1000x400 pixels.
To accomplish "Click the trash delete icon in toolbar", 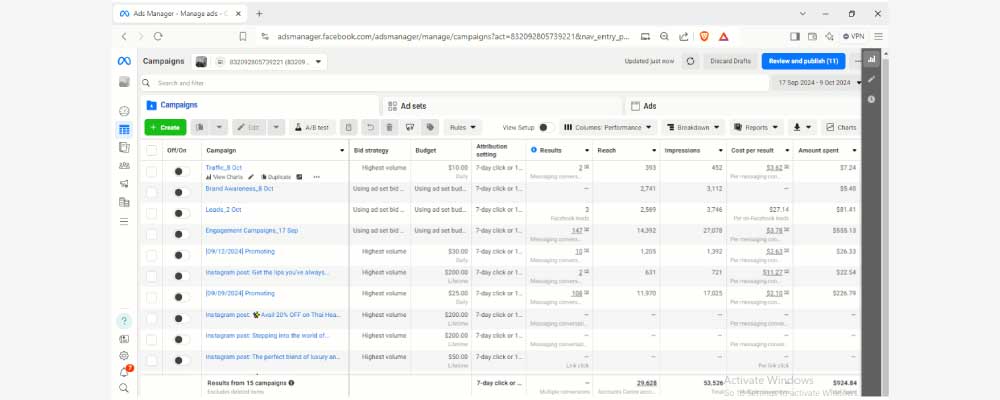I will tap(389, 128).
